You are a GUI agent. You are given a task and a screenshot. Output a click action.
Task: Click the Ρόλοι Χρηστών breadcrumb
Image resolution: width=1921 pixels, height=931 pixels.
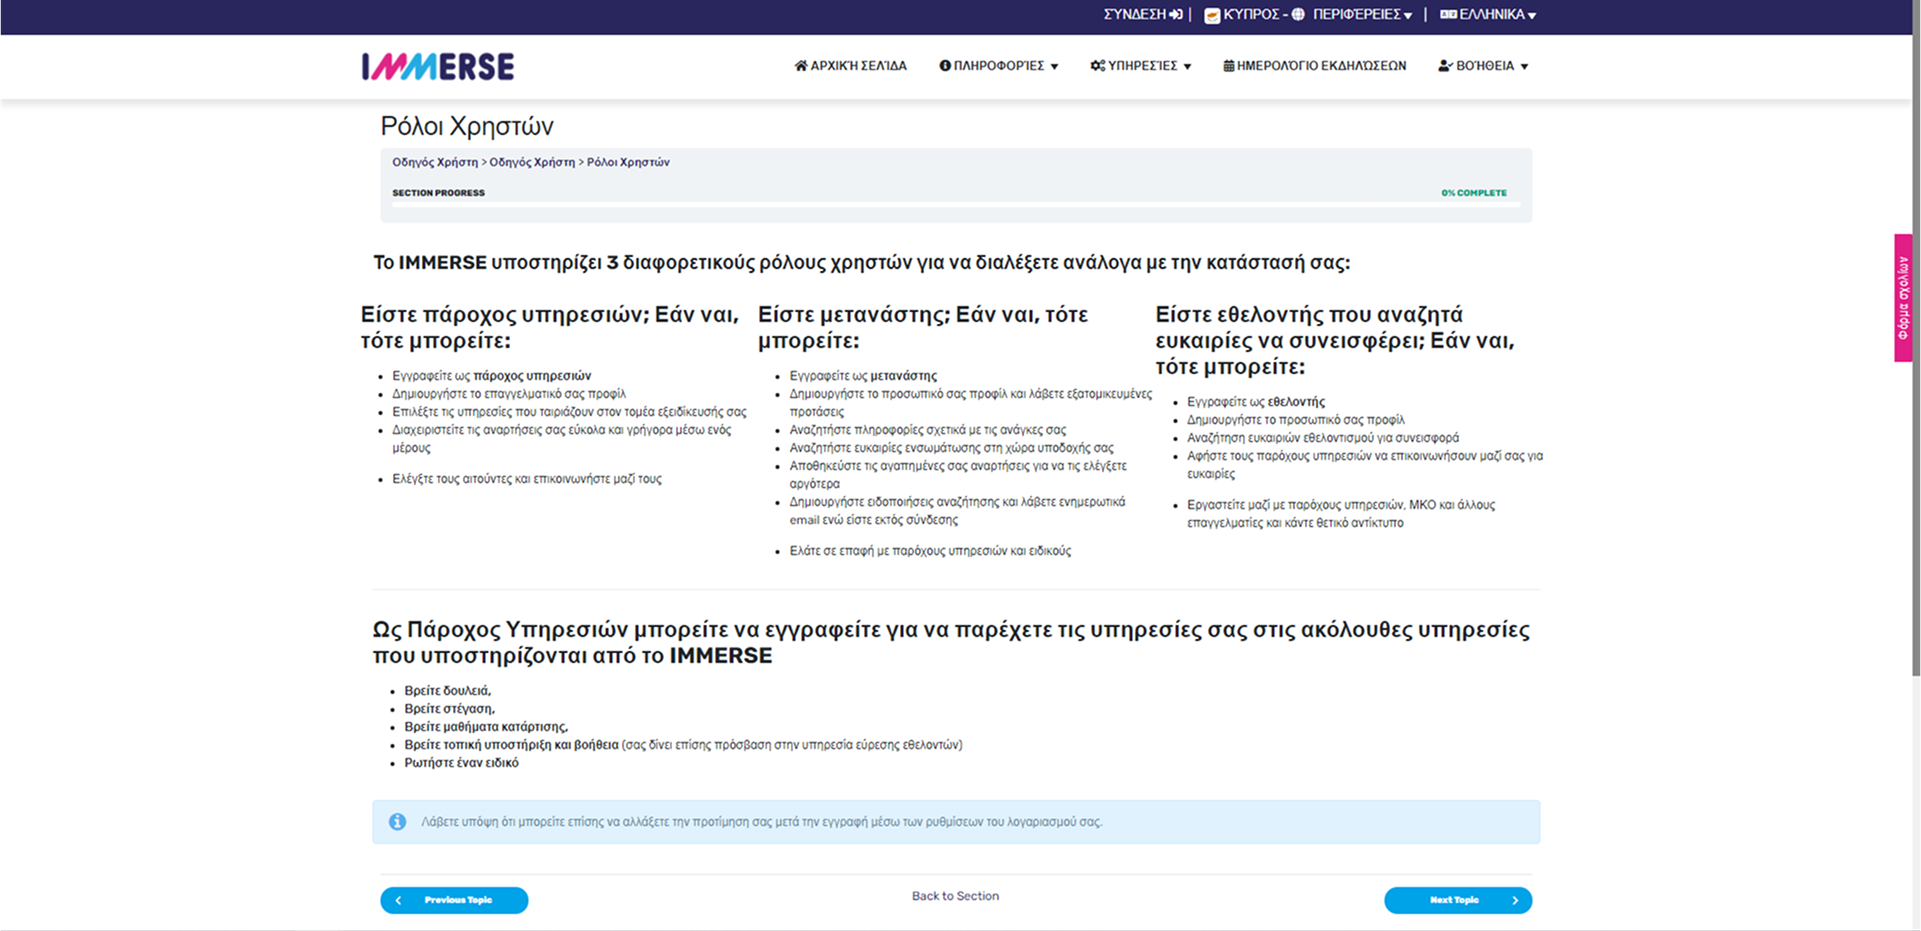[628, 162]
